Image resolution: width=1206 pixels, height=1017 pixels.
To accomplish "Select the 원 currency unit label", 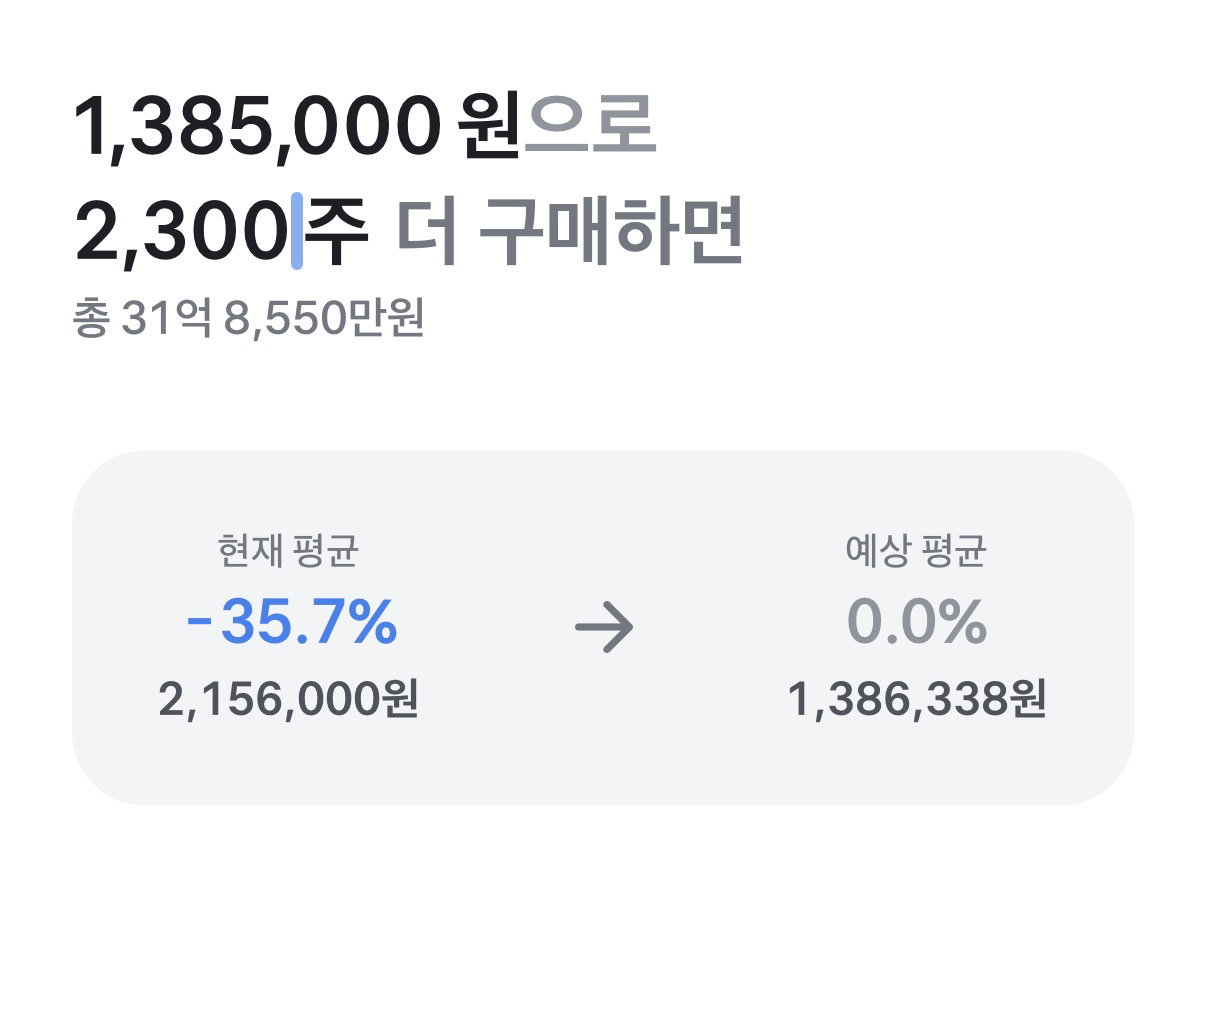I will click(488, 127).
